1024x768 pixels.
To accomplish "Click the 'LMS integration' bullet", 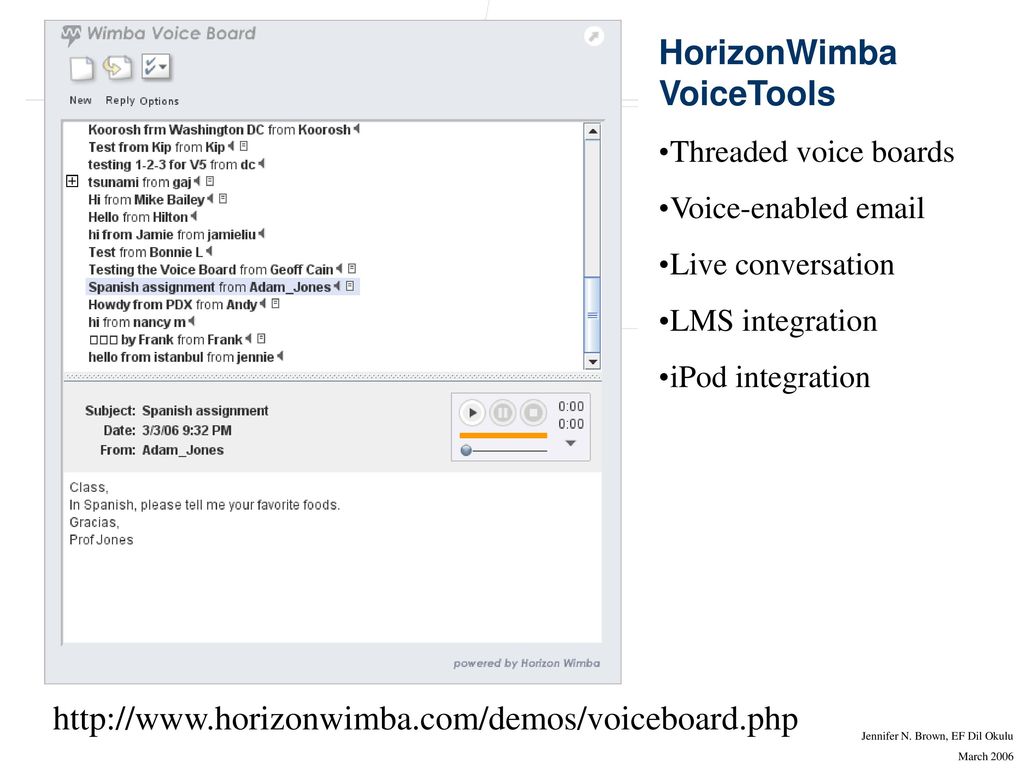I will (x=768, y=321).
